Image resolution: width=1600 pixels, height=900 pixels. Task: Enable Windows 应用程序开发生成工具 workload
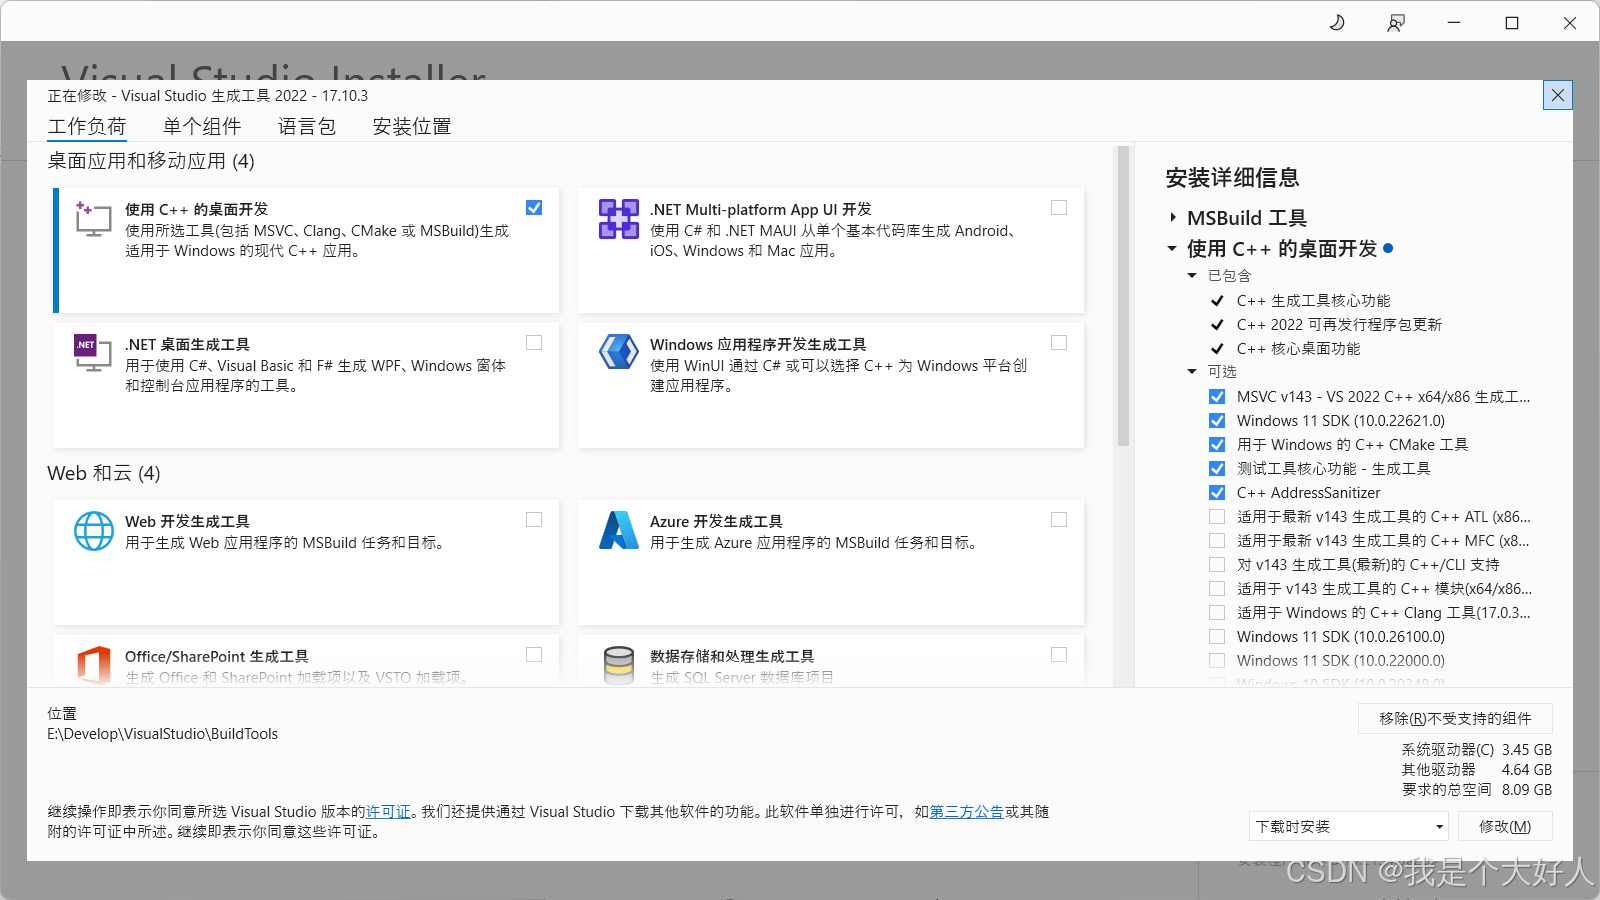click(x=1059, y=343)
